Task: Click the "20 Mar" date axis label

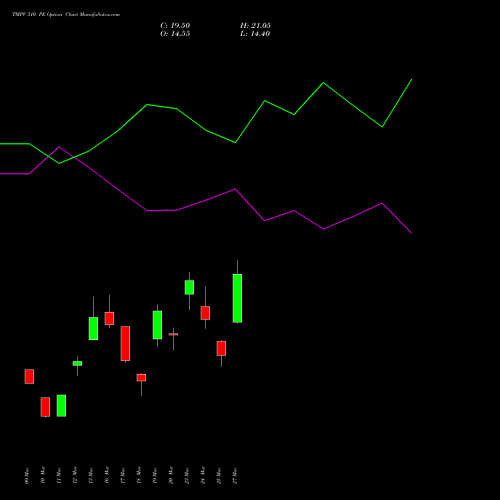Action: click(x=171, y=476)
